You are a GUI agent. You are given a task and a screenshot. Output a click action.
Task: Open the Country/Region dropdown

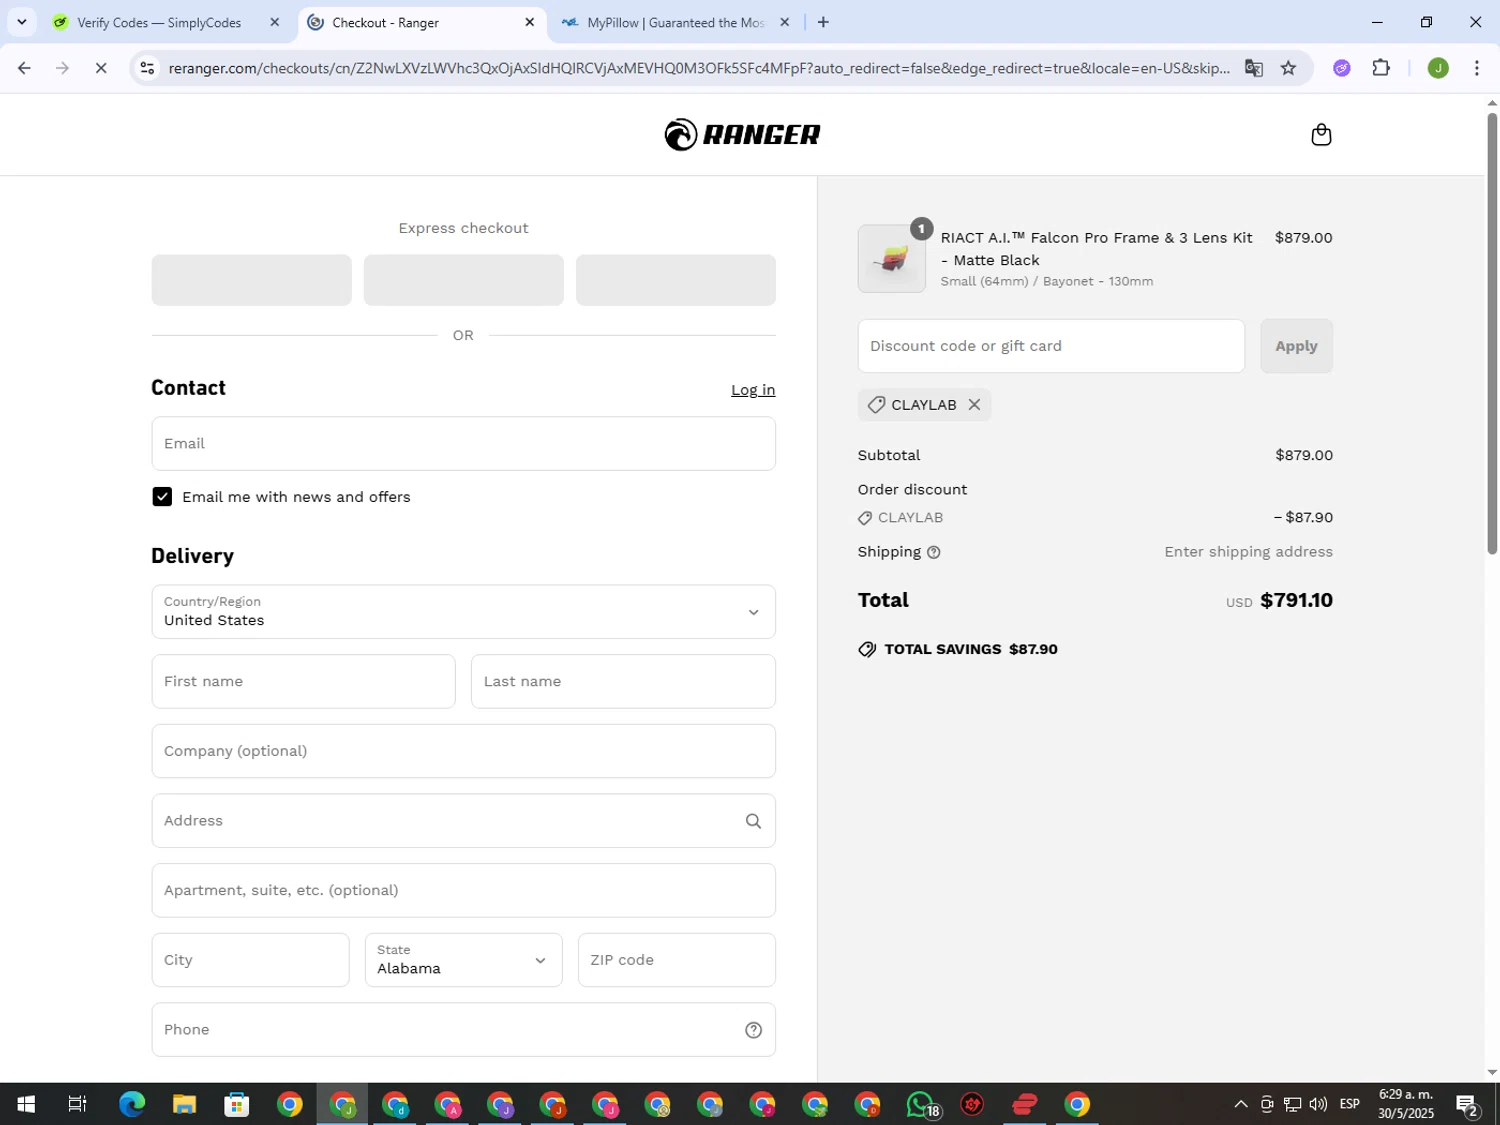coord(463,612)
